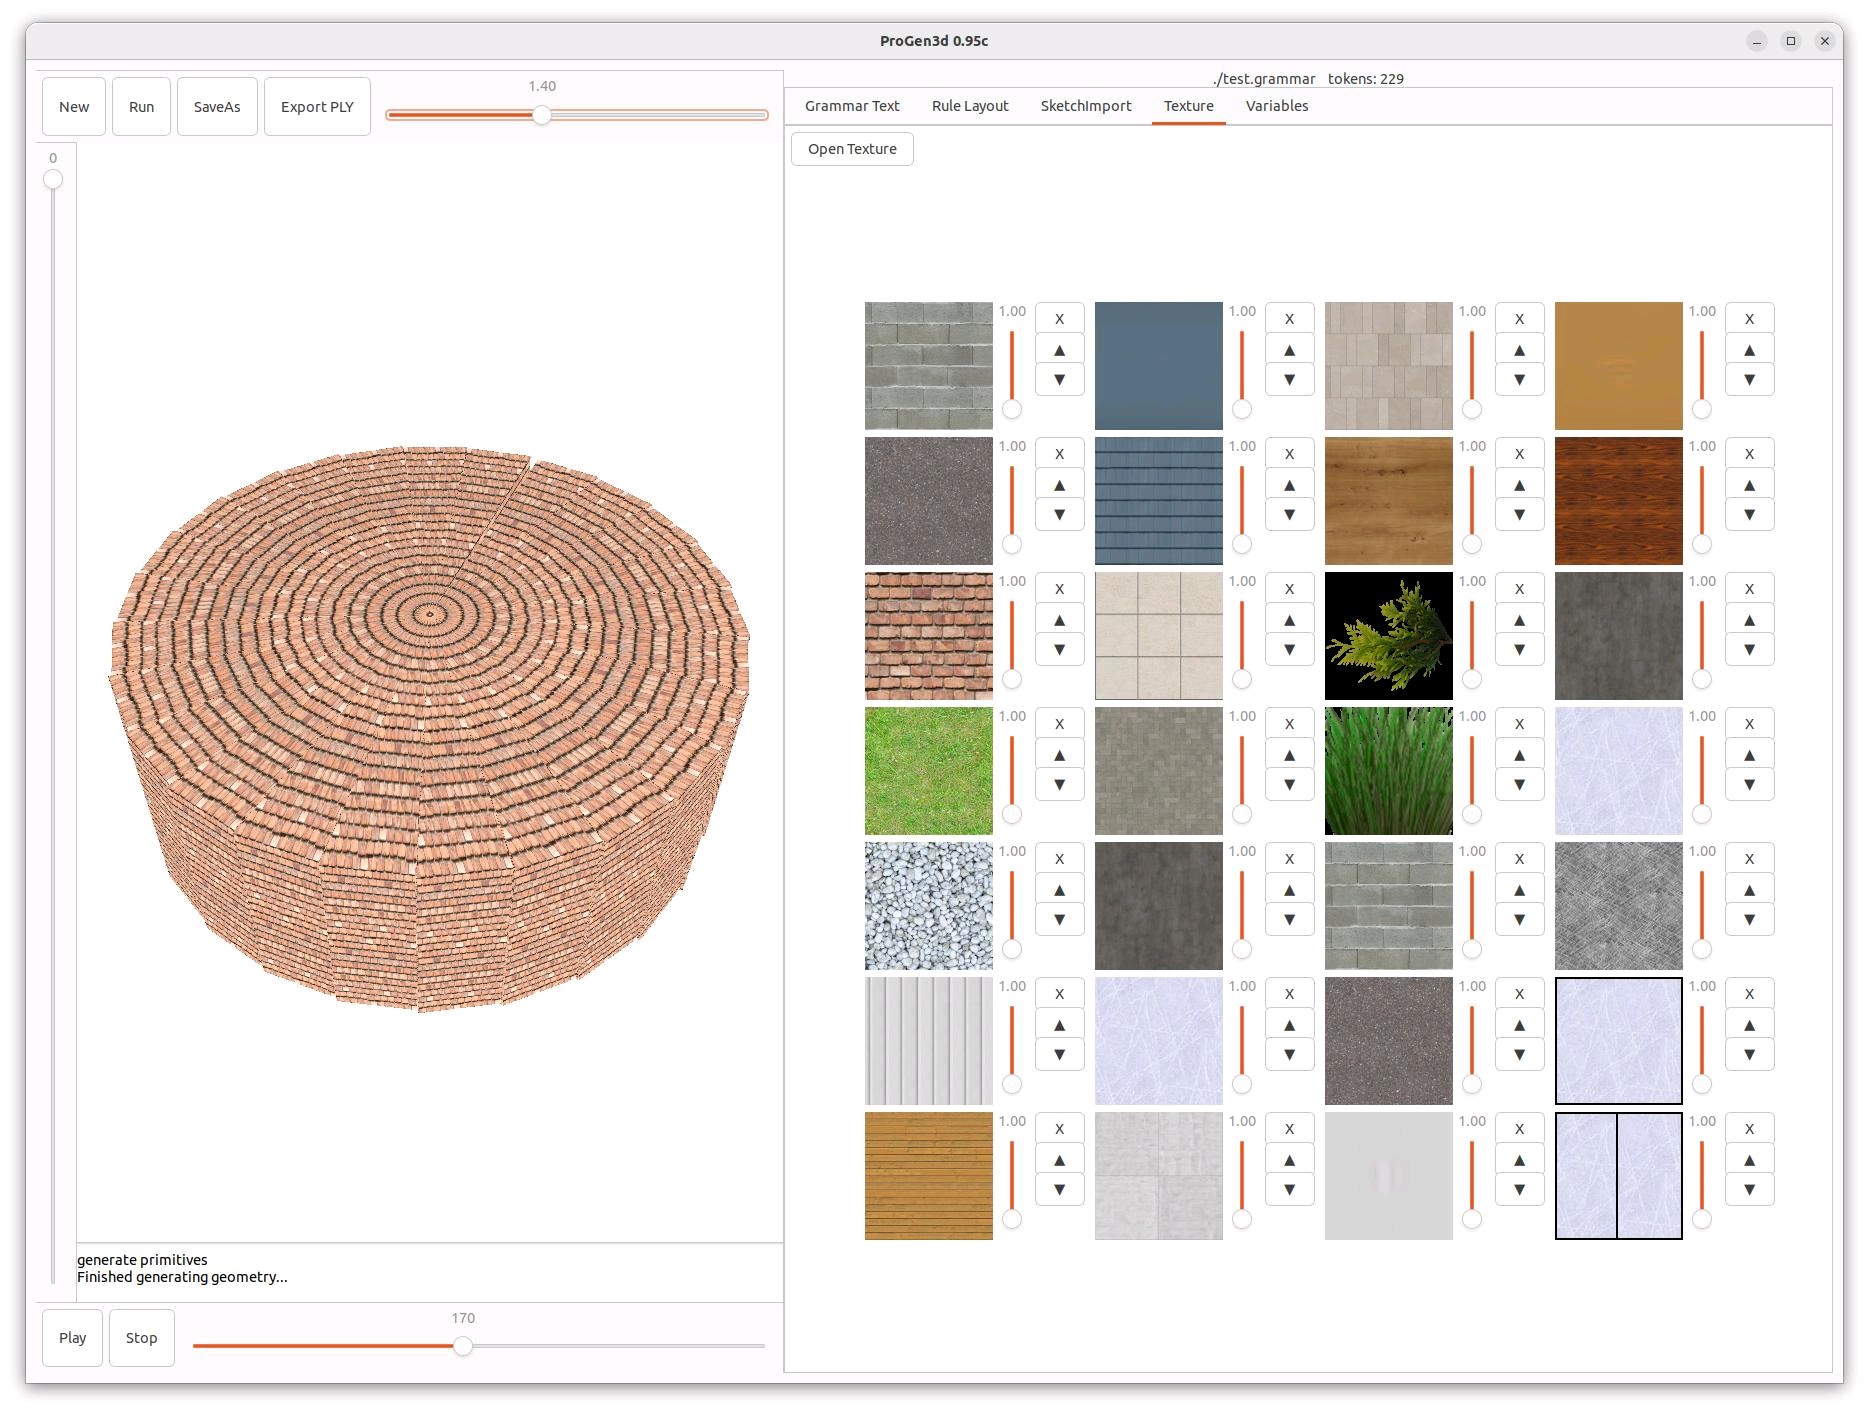Move the cream floor tile texture up
Screen dimensions: 1869x1412
[x=1289, y=620]
